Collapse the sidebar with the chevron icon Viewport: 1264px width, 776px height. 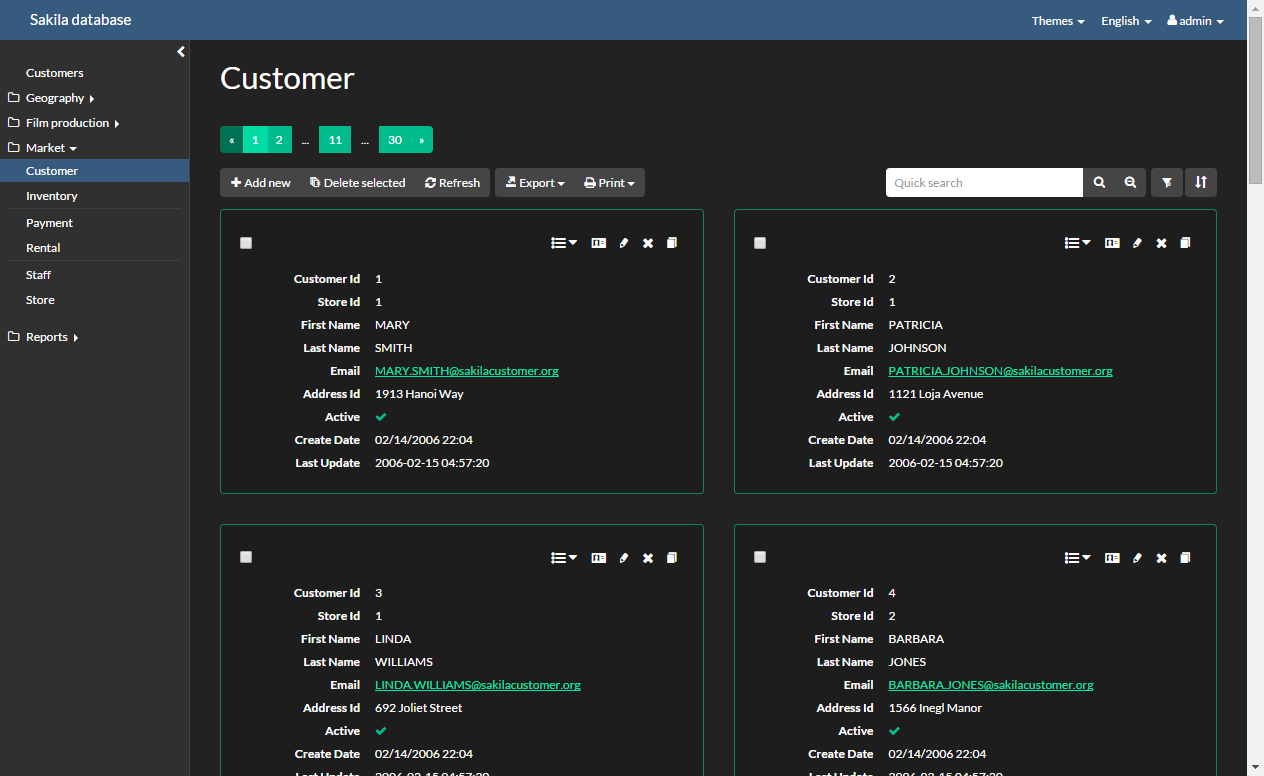[181, 52]
